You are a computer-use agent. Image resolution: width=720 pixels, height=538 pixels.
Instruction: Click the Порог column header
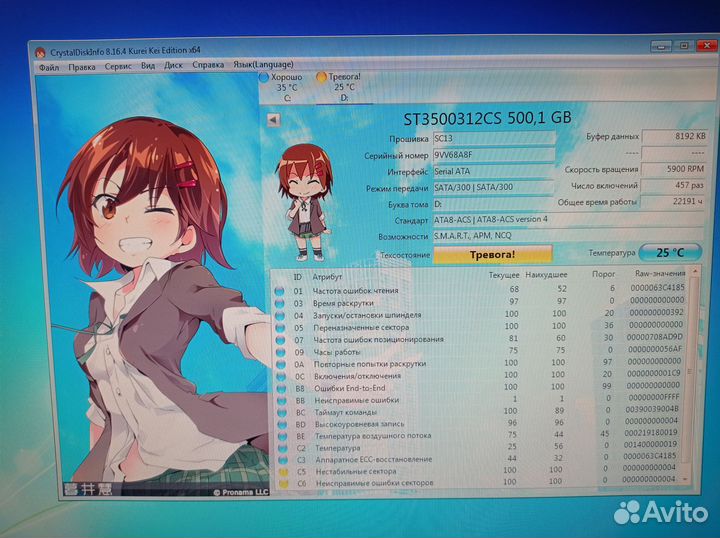[x=603, y=274]
